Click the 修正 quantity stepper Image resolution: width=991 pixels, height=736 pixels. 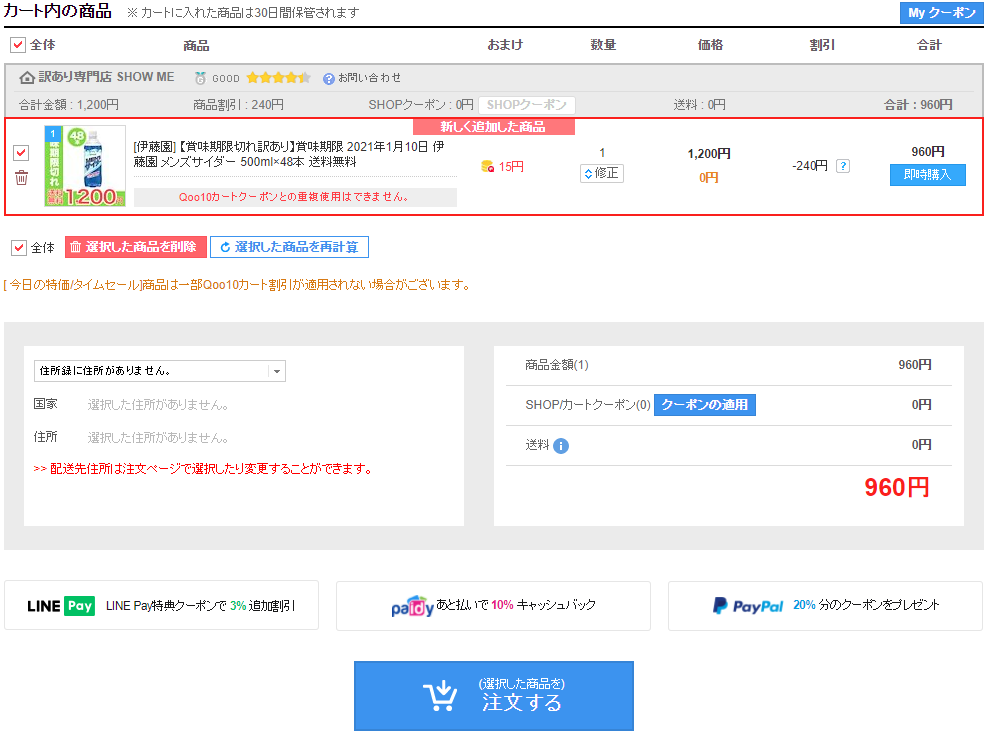pyautogui.click(x=602, y=173)
